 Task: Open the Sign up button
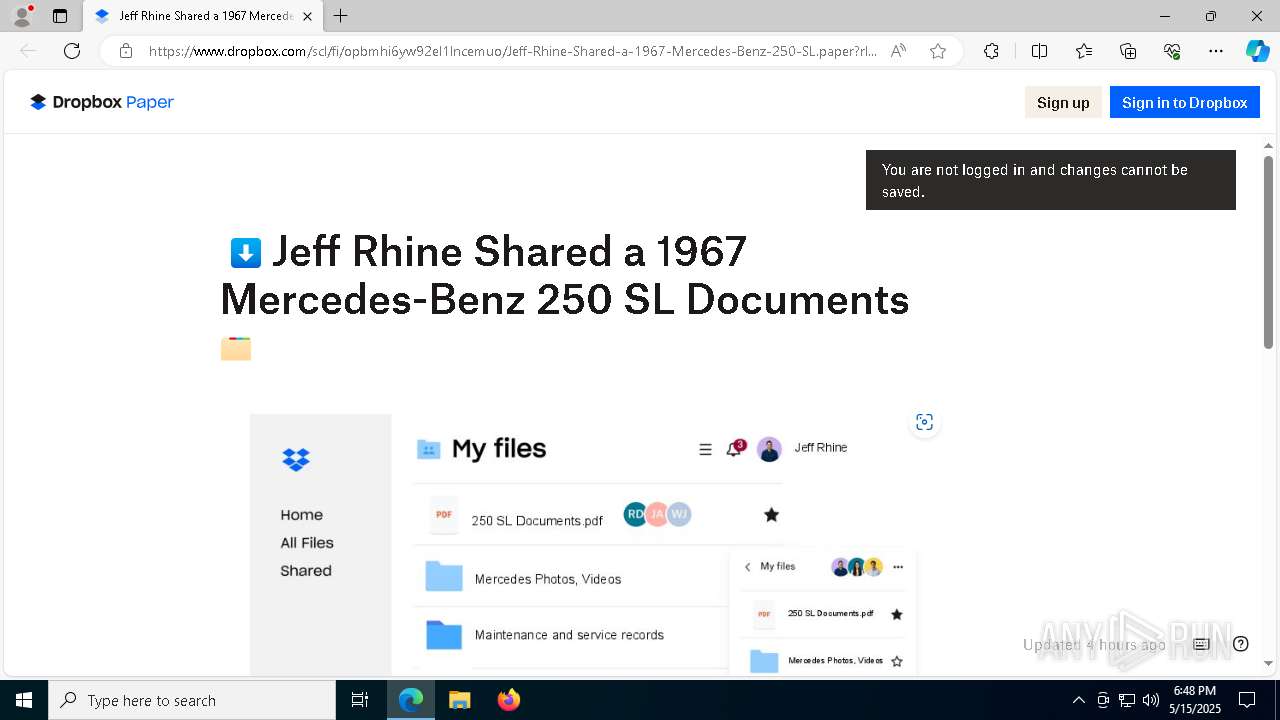pyautogui.click(x=1063, y=102)
